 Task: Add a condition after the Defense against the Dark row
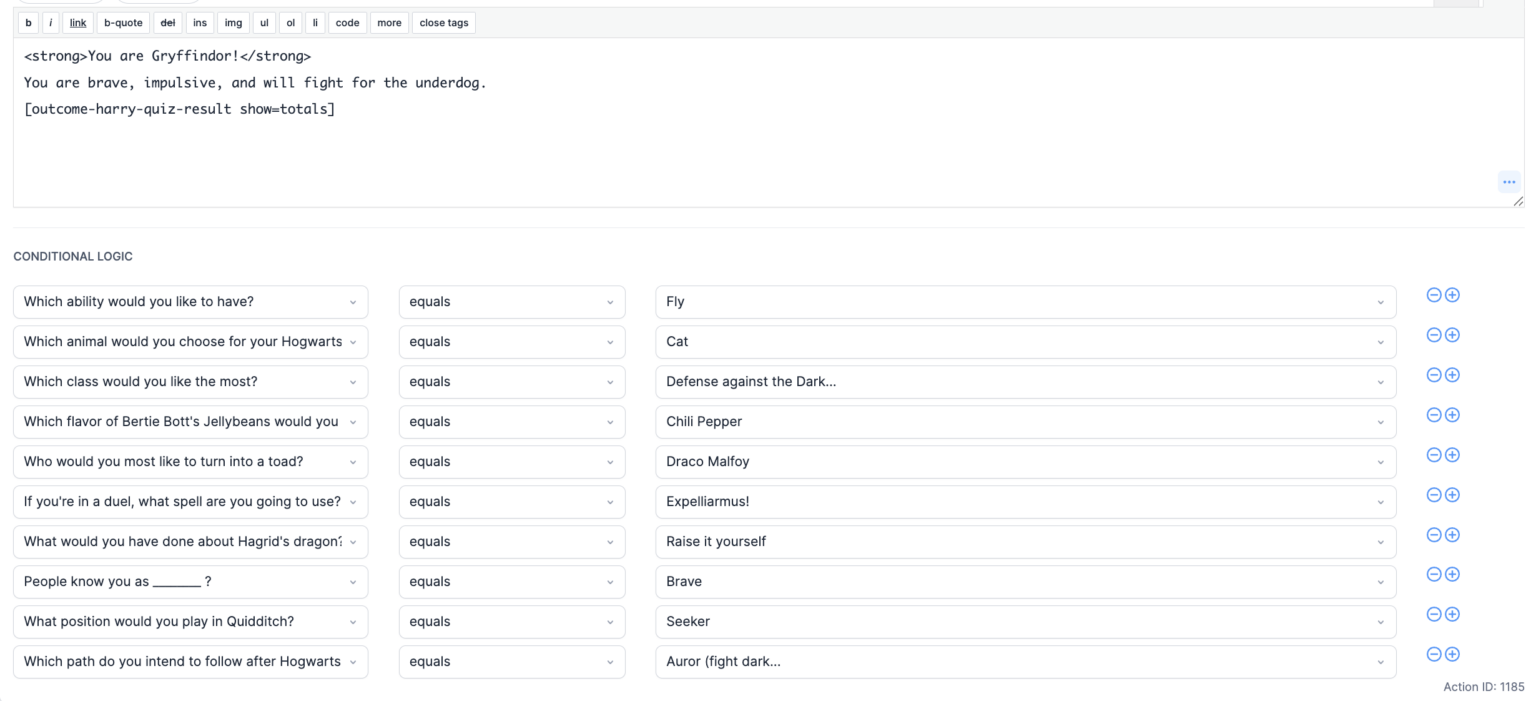pos(1452,375)
